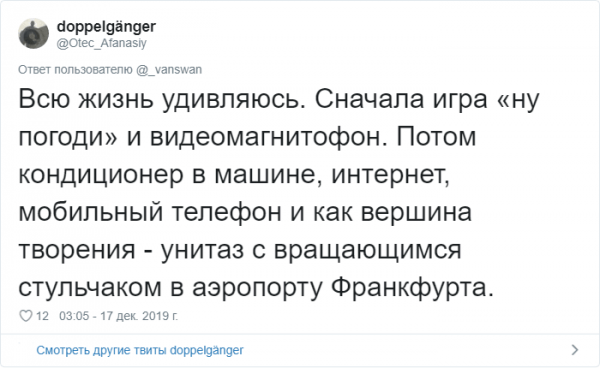
Task: Click the word 'интернет' in the tweet
Action: click(x=387, y=174)
